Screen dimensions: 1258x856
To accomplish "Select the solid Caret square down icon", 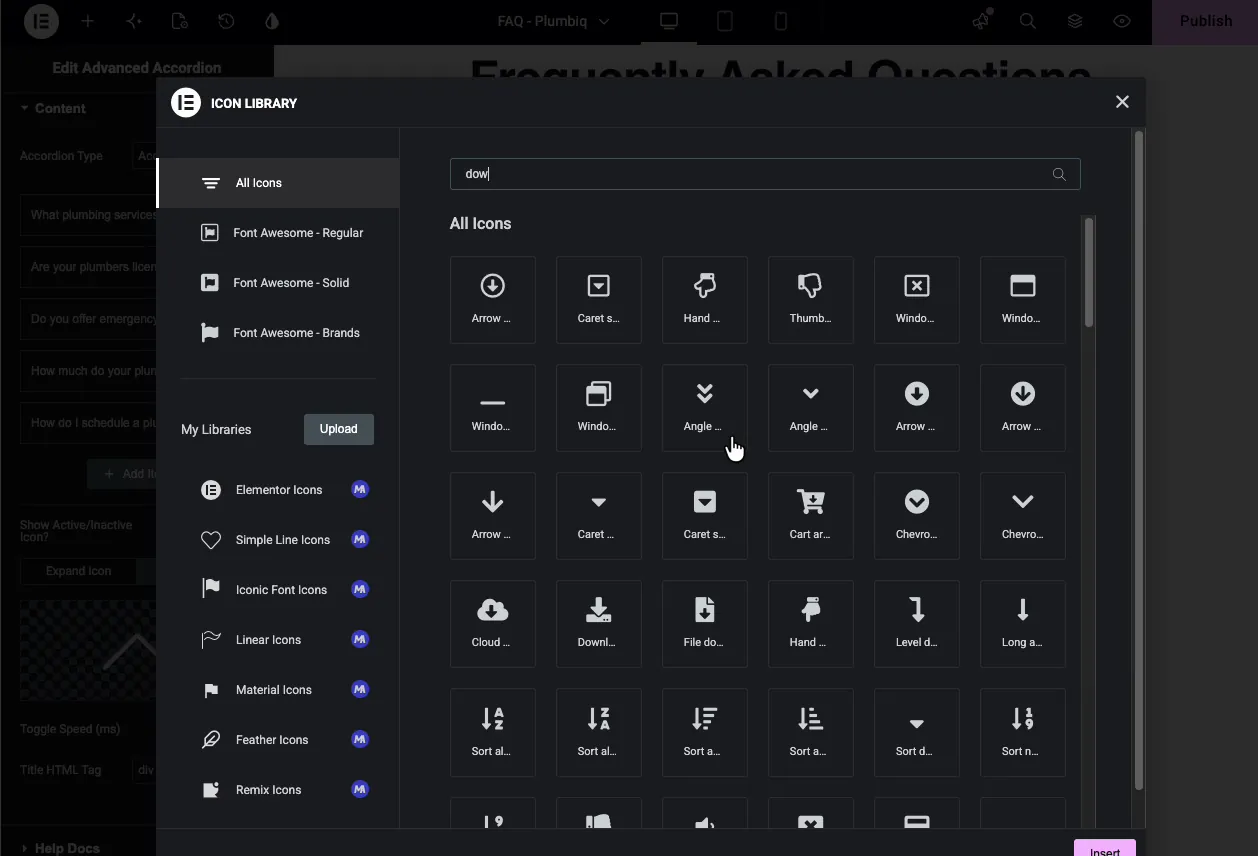I will (704, 516).
